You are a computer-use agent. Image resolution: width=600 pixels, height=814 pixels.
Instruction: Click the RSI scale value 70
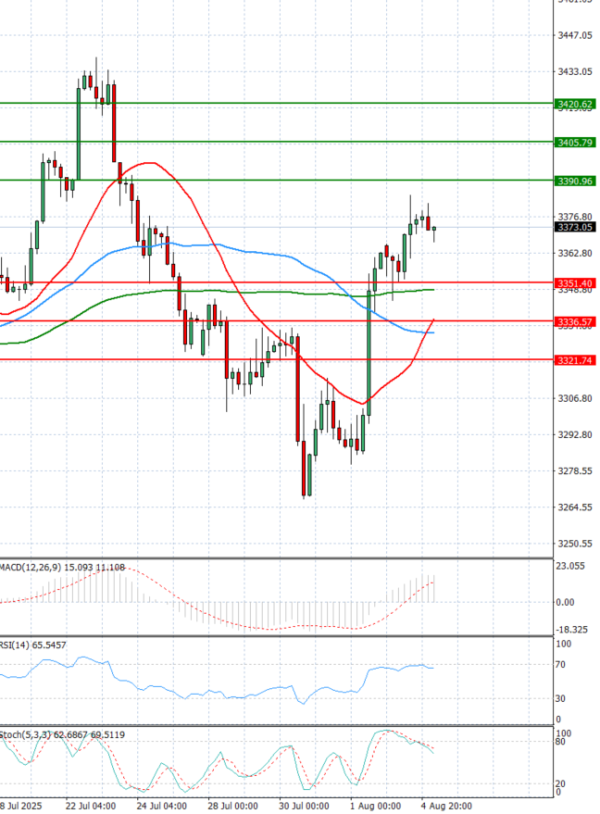tap(560, 664)
